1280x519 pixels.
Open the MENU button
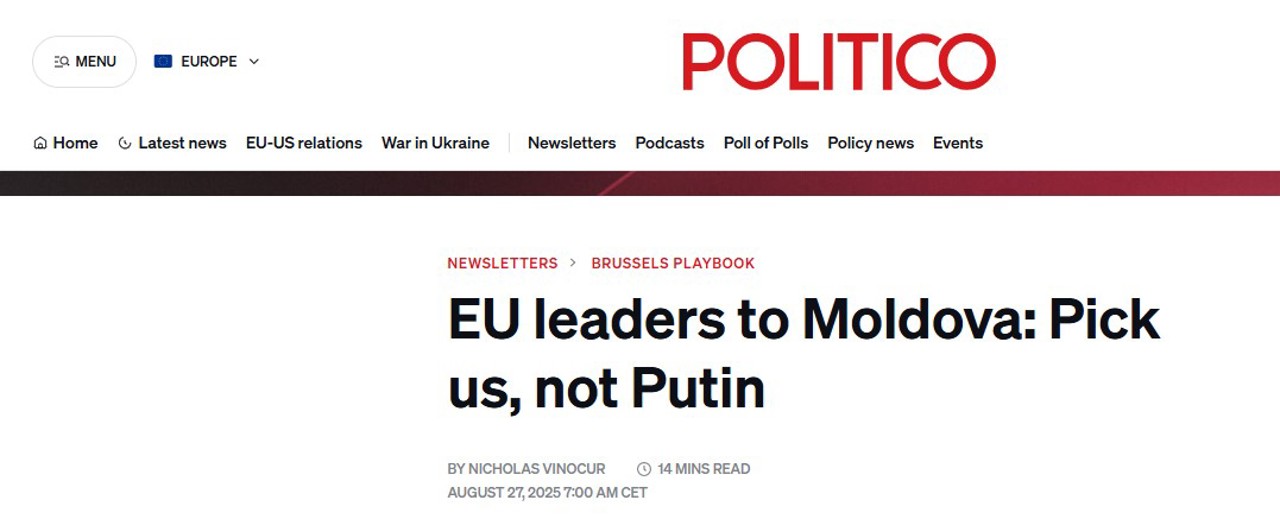[x=84, y=62]
